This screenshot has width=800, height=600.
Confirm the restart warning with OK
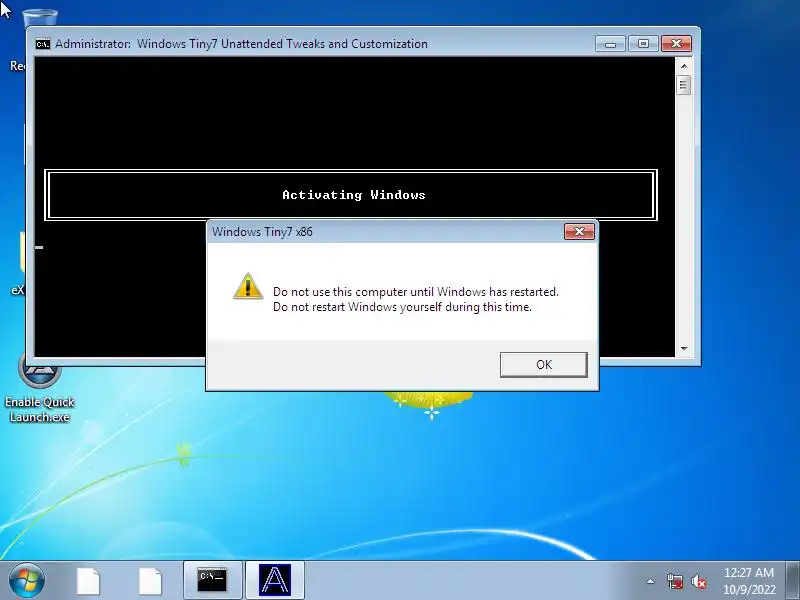543,365
